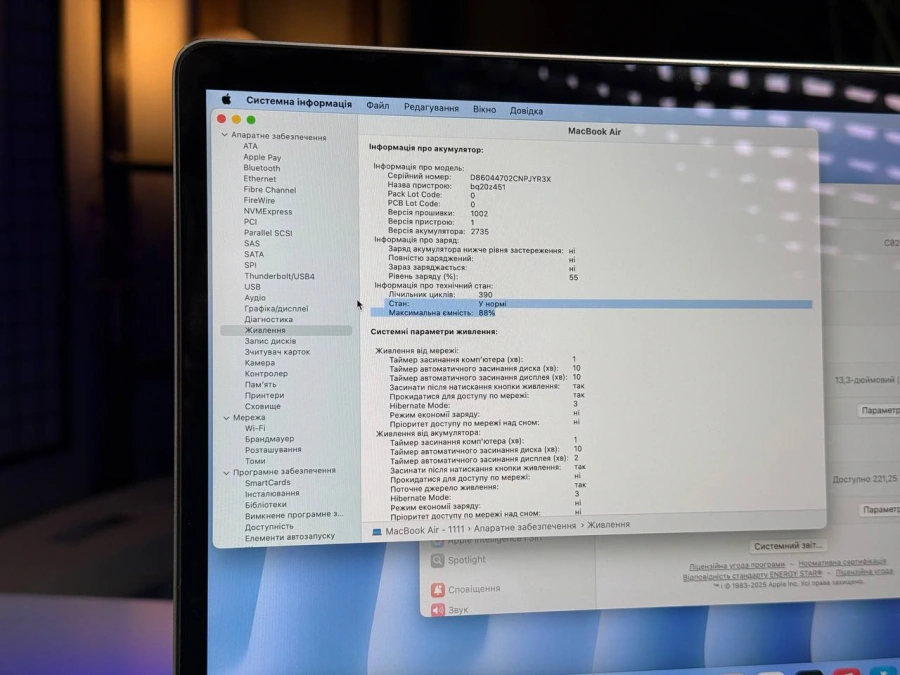Select Елементи автозапуску in the sidebar
The height and width of the screenshot is (675, 900).
click(x=290, y=537)
